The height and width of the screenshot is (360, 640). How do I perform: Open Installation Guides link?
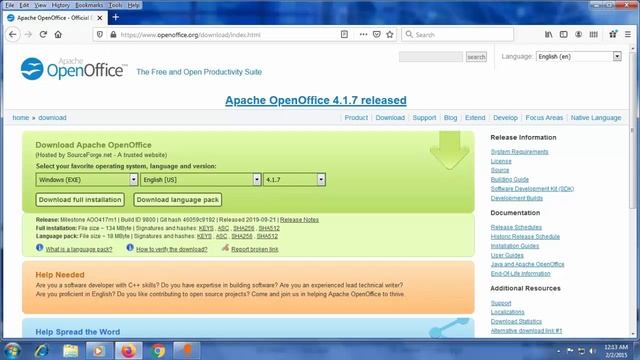click(515, 246)
